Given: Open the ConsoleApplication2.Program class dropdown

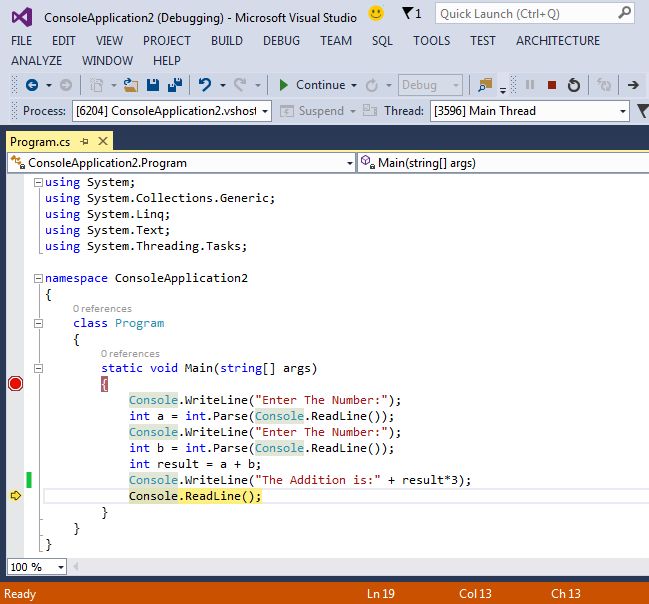Looking at the screenshot, I should pyautogui.click(x=181, y=163).
